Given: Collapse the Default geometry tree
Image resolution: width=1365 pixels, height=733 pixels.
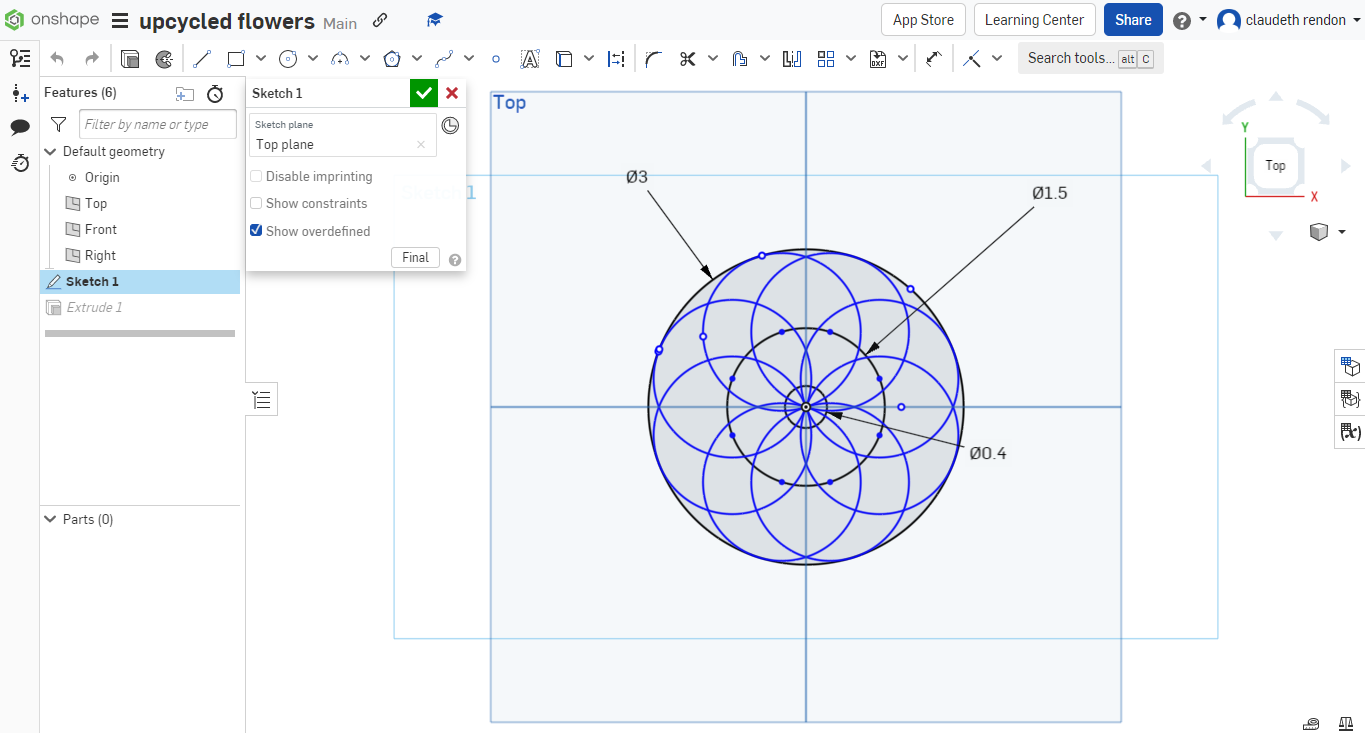Looking at the screenshot, I should click(50, 151).
